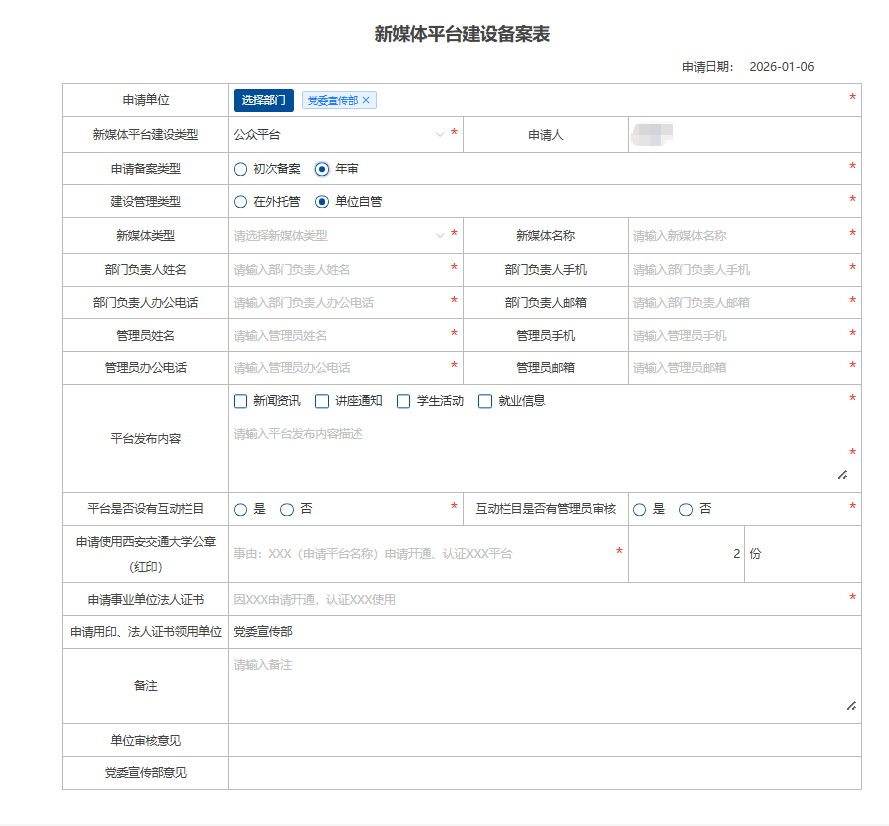Enable the 学生活动 checkbox
This screenshot has width=889, height=826.
tap(404, 401)
